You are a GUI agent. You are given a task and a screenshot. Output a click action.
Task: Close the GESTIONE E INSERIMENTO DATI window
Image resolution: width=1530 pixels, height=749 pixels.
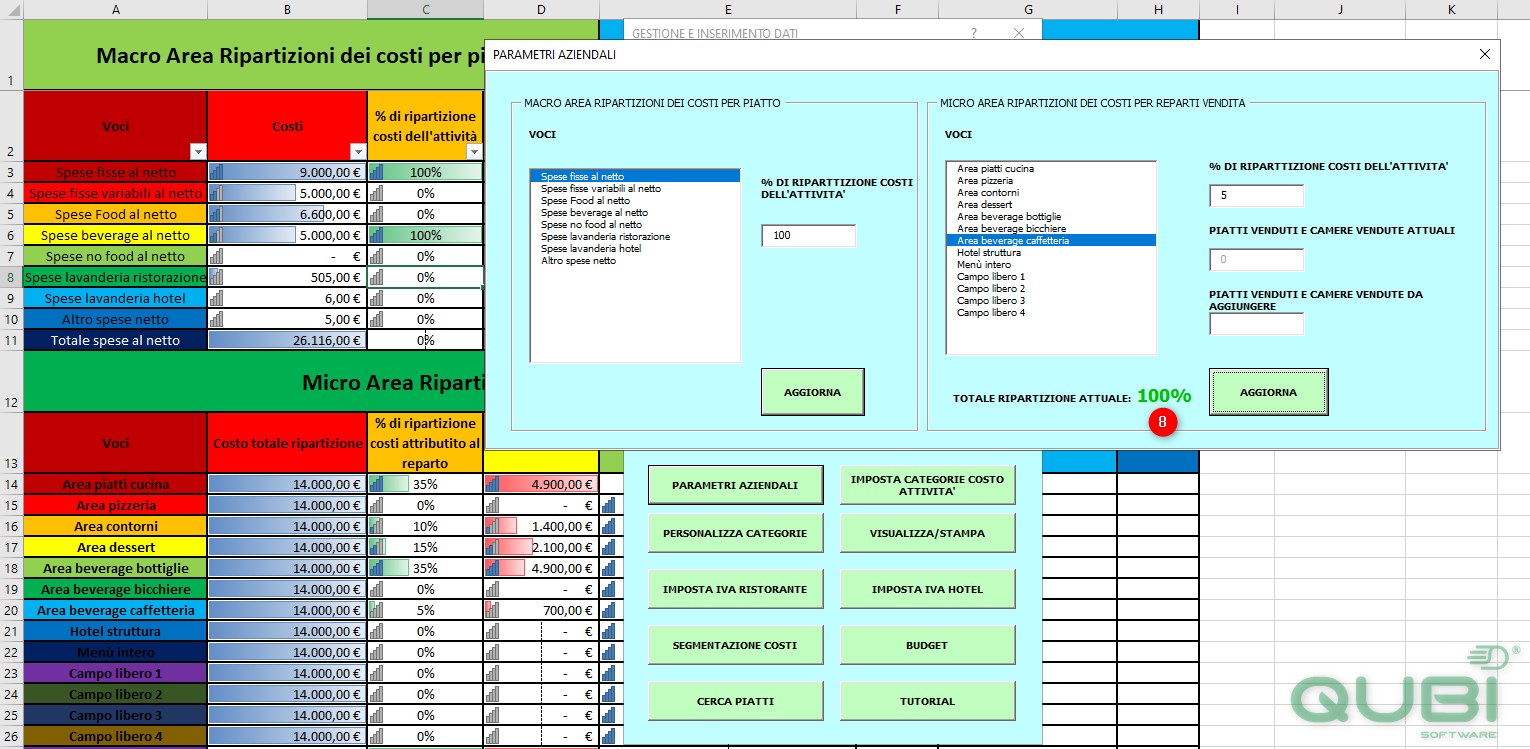tap(1019, 33)
